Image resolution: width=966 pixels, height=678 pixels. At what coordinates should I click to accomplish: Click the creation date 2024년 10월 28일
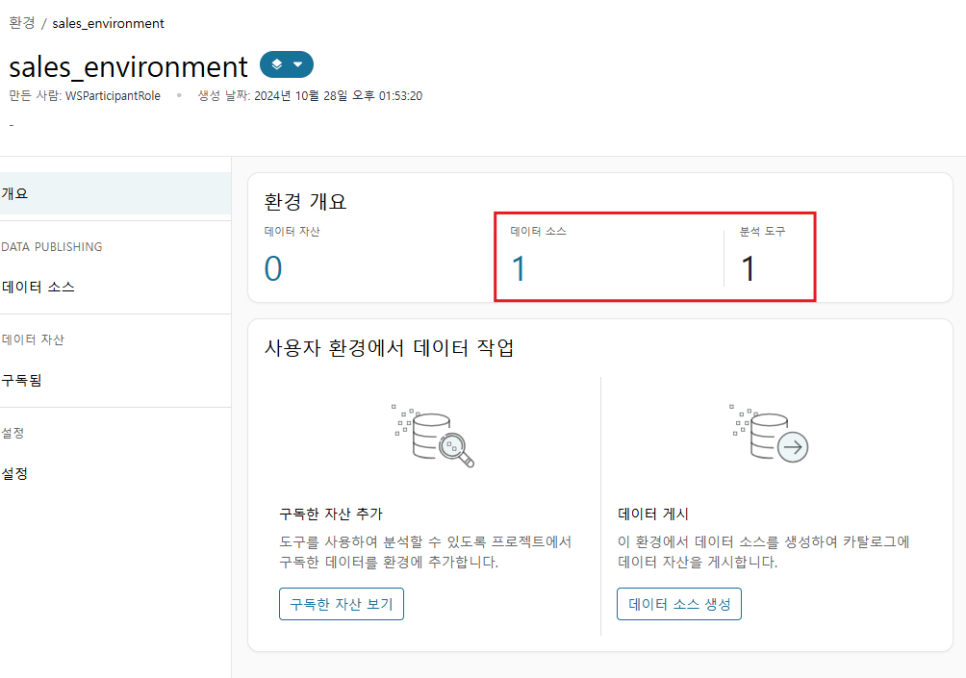[x=301, y=96]
